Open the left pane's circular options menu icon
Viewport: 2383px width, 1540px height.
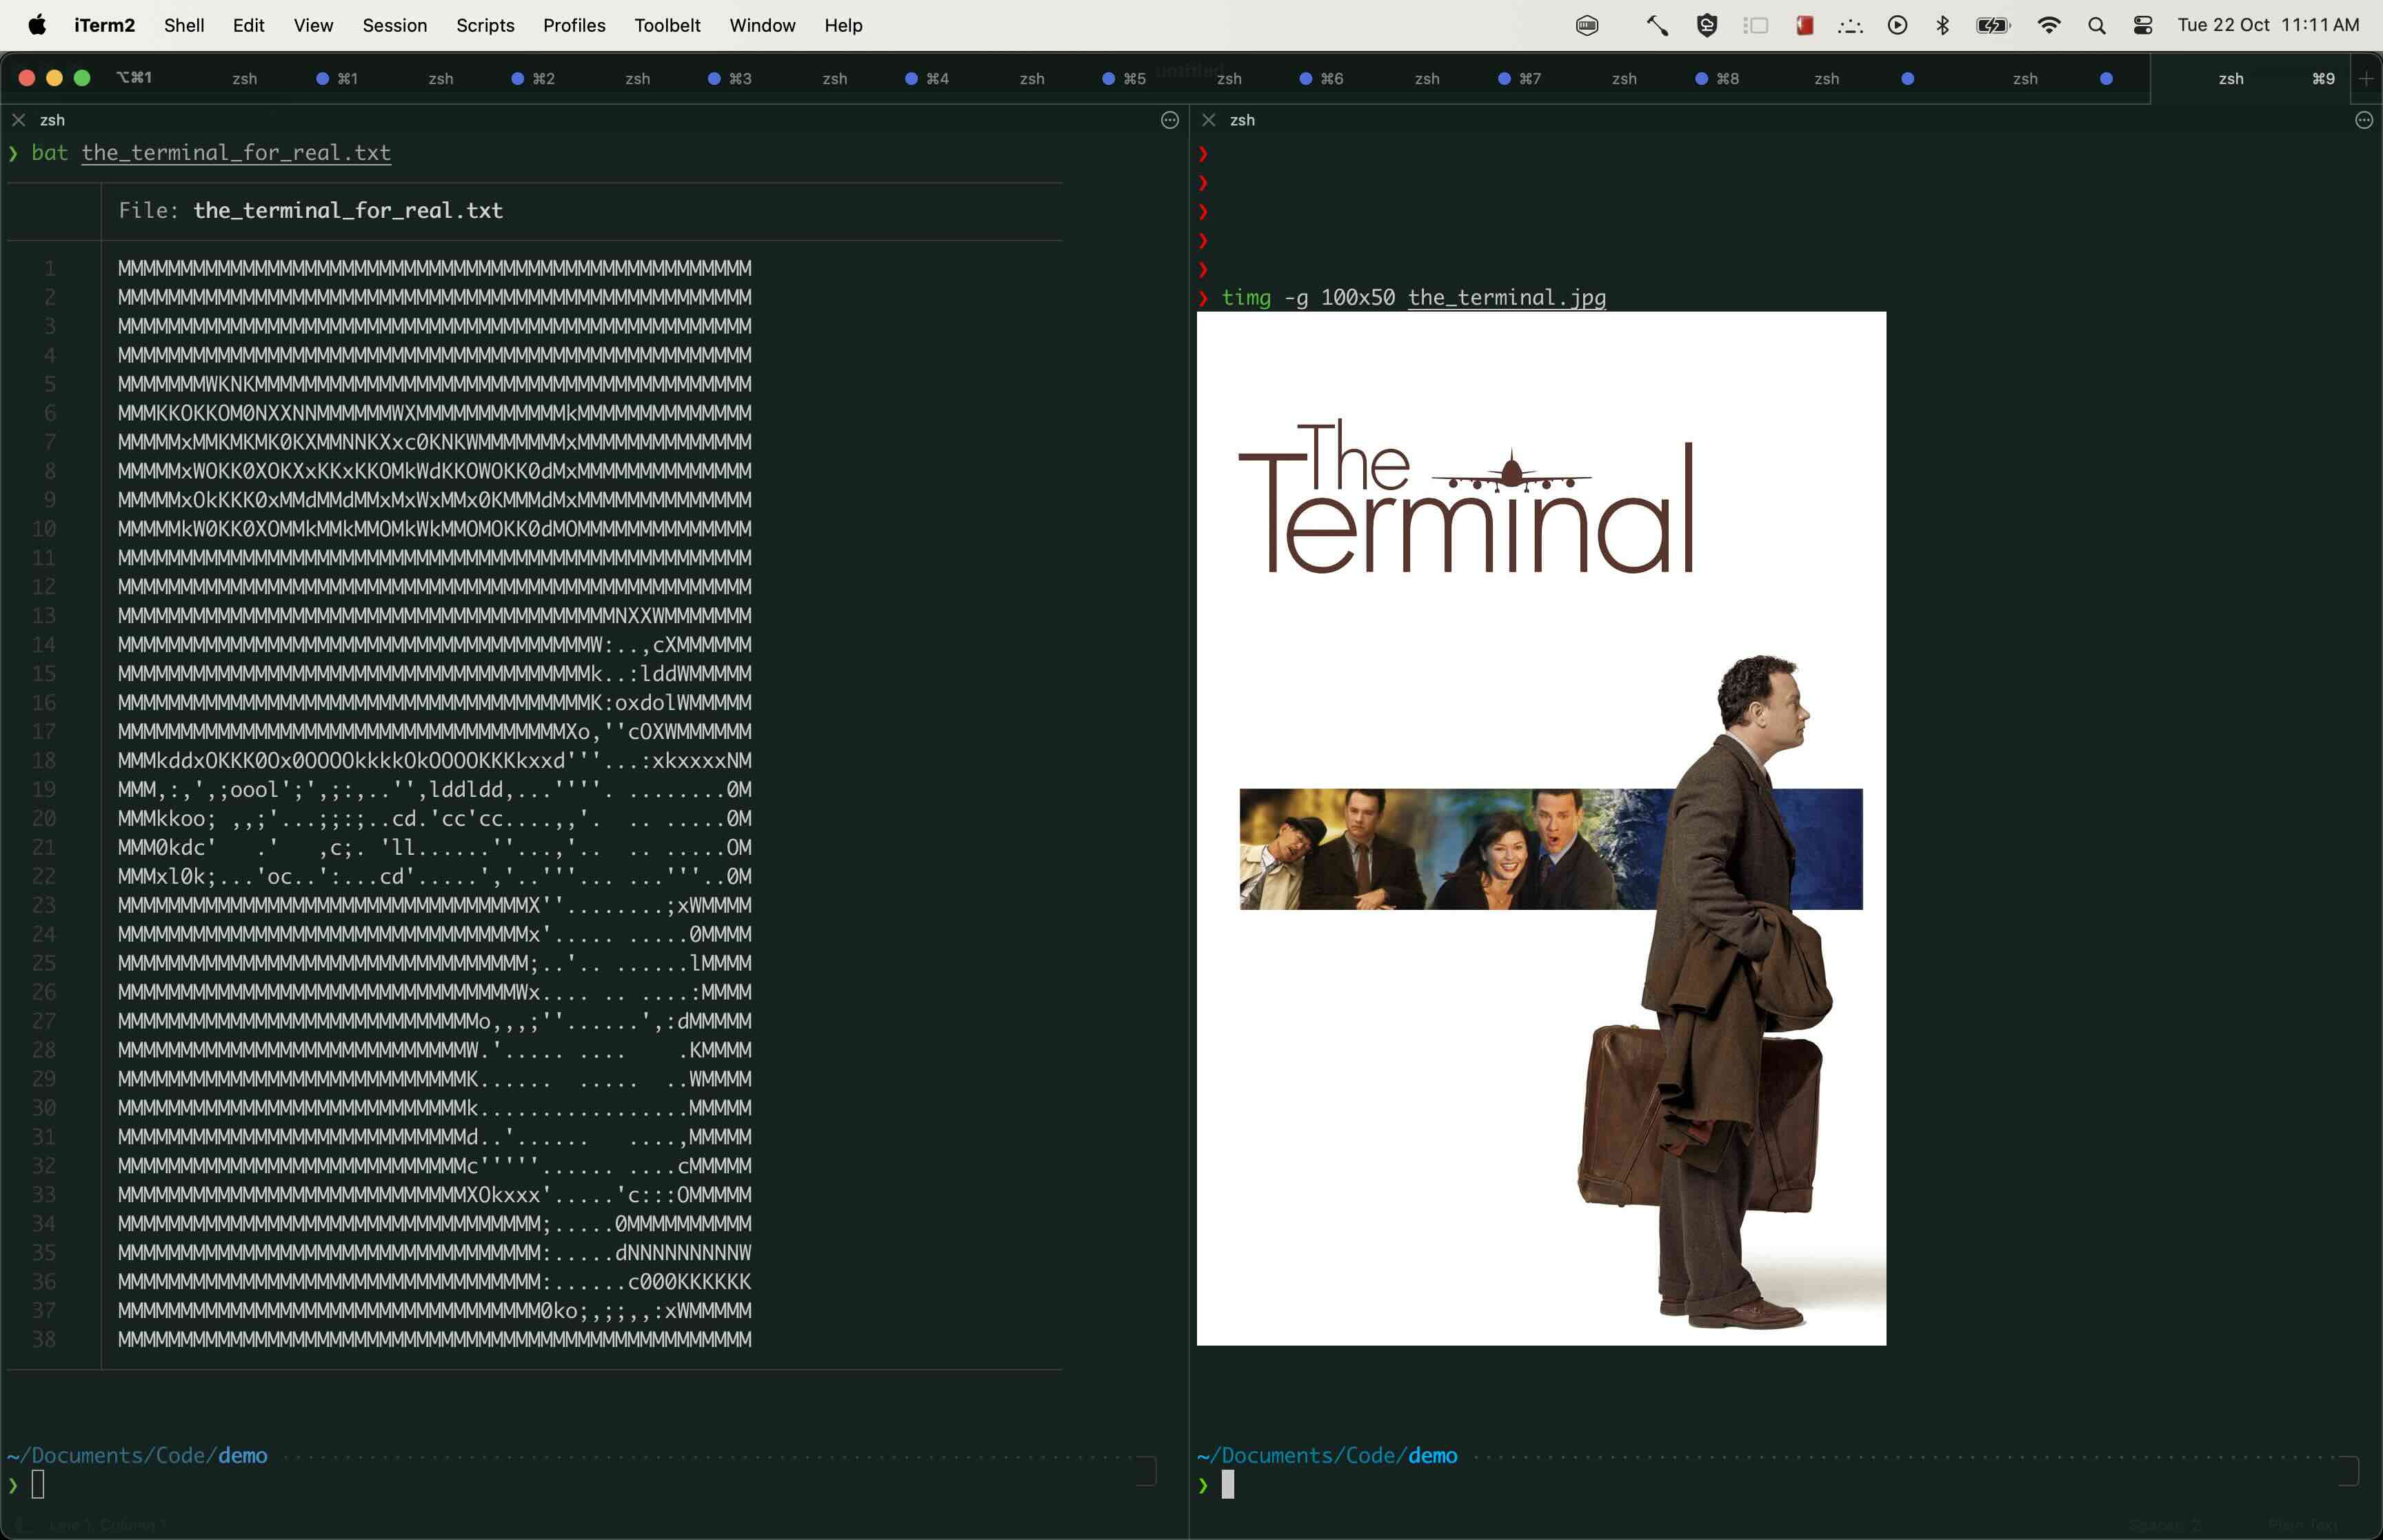(x=1169, y=120)
